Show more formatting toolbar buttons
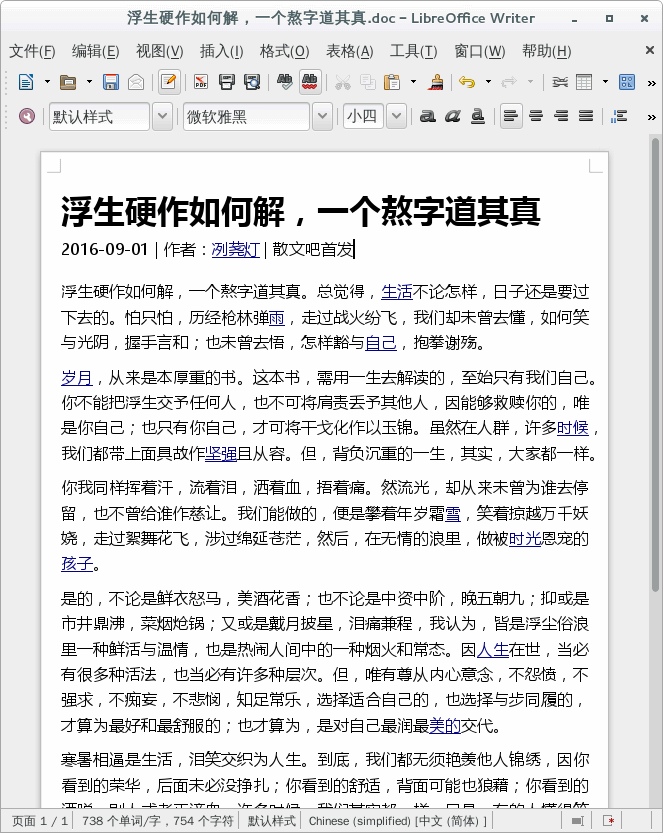This screenshot has width=663, height=833. tap(651, 117)
